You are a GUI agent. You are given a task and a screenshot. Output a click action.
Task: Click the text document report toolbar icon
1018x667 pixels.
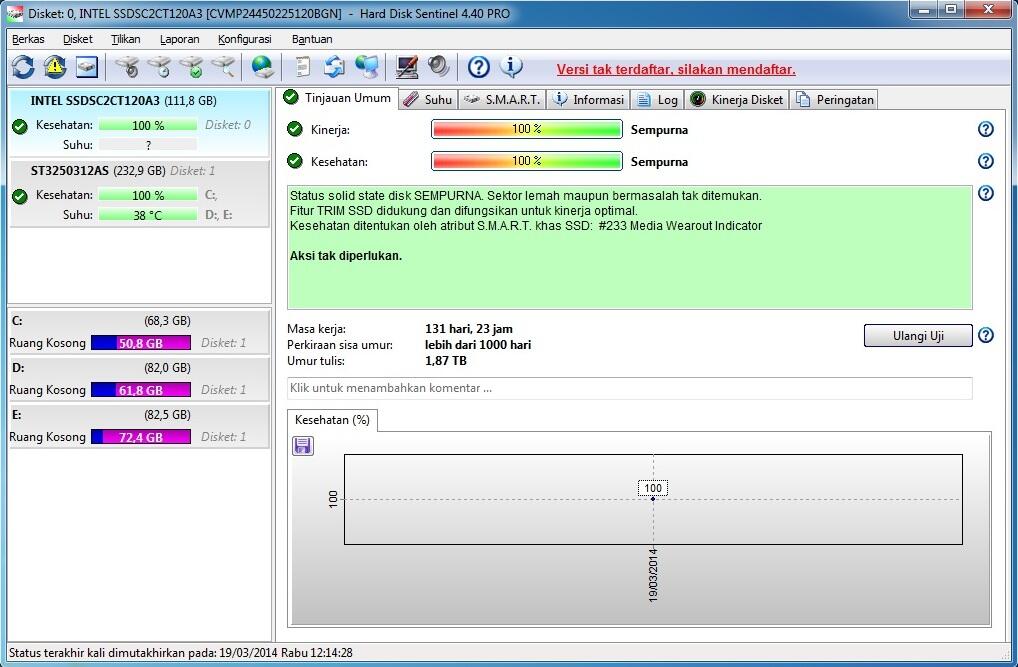pyautogui.click(x=303, y=67)
